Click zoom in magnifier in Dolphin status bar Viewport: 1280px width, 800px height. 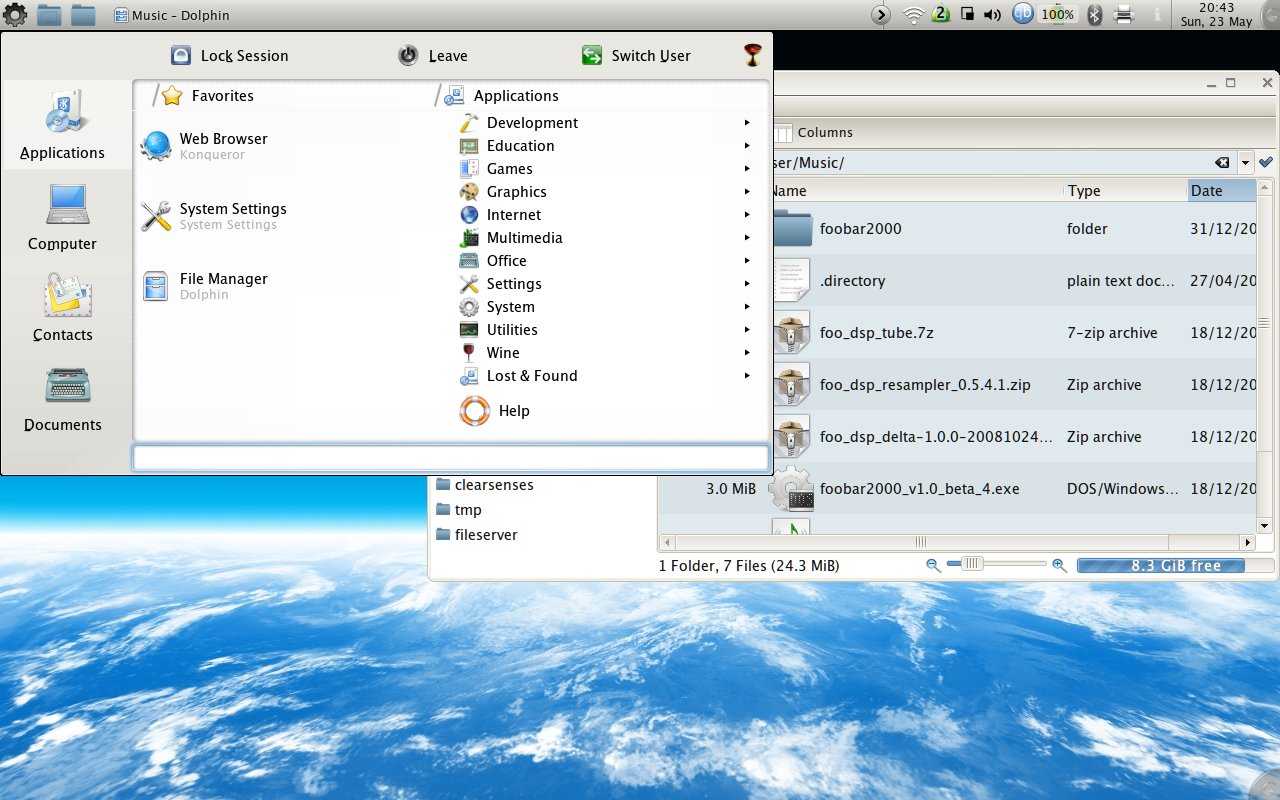pyautogui.click(x=1059, y=565)
